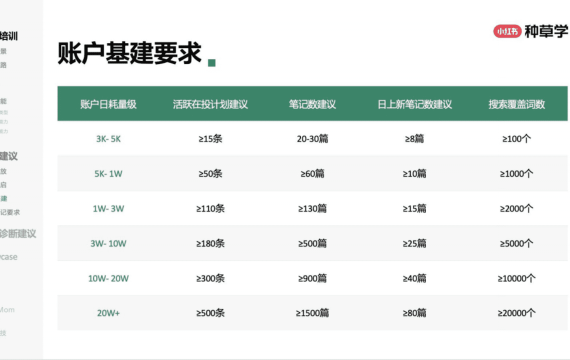Pick the ≥8篇 daily notes cell
This screenshot has height=360, width=570.
pos(414,139)
